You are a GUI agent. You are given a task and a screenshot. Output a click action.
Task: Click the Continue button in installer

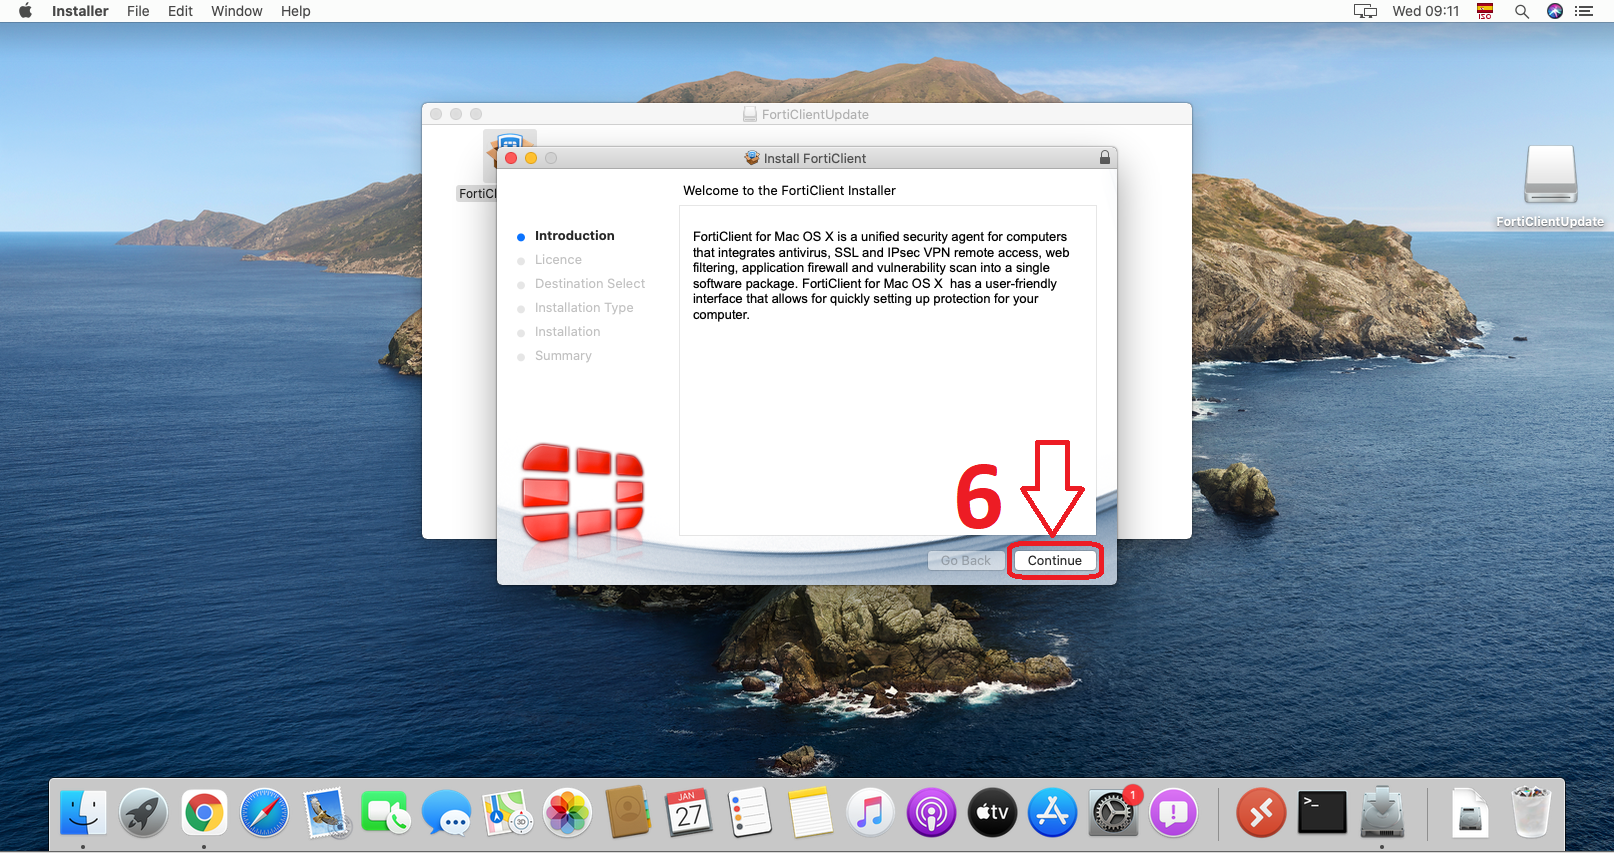[1054, 561]
